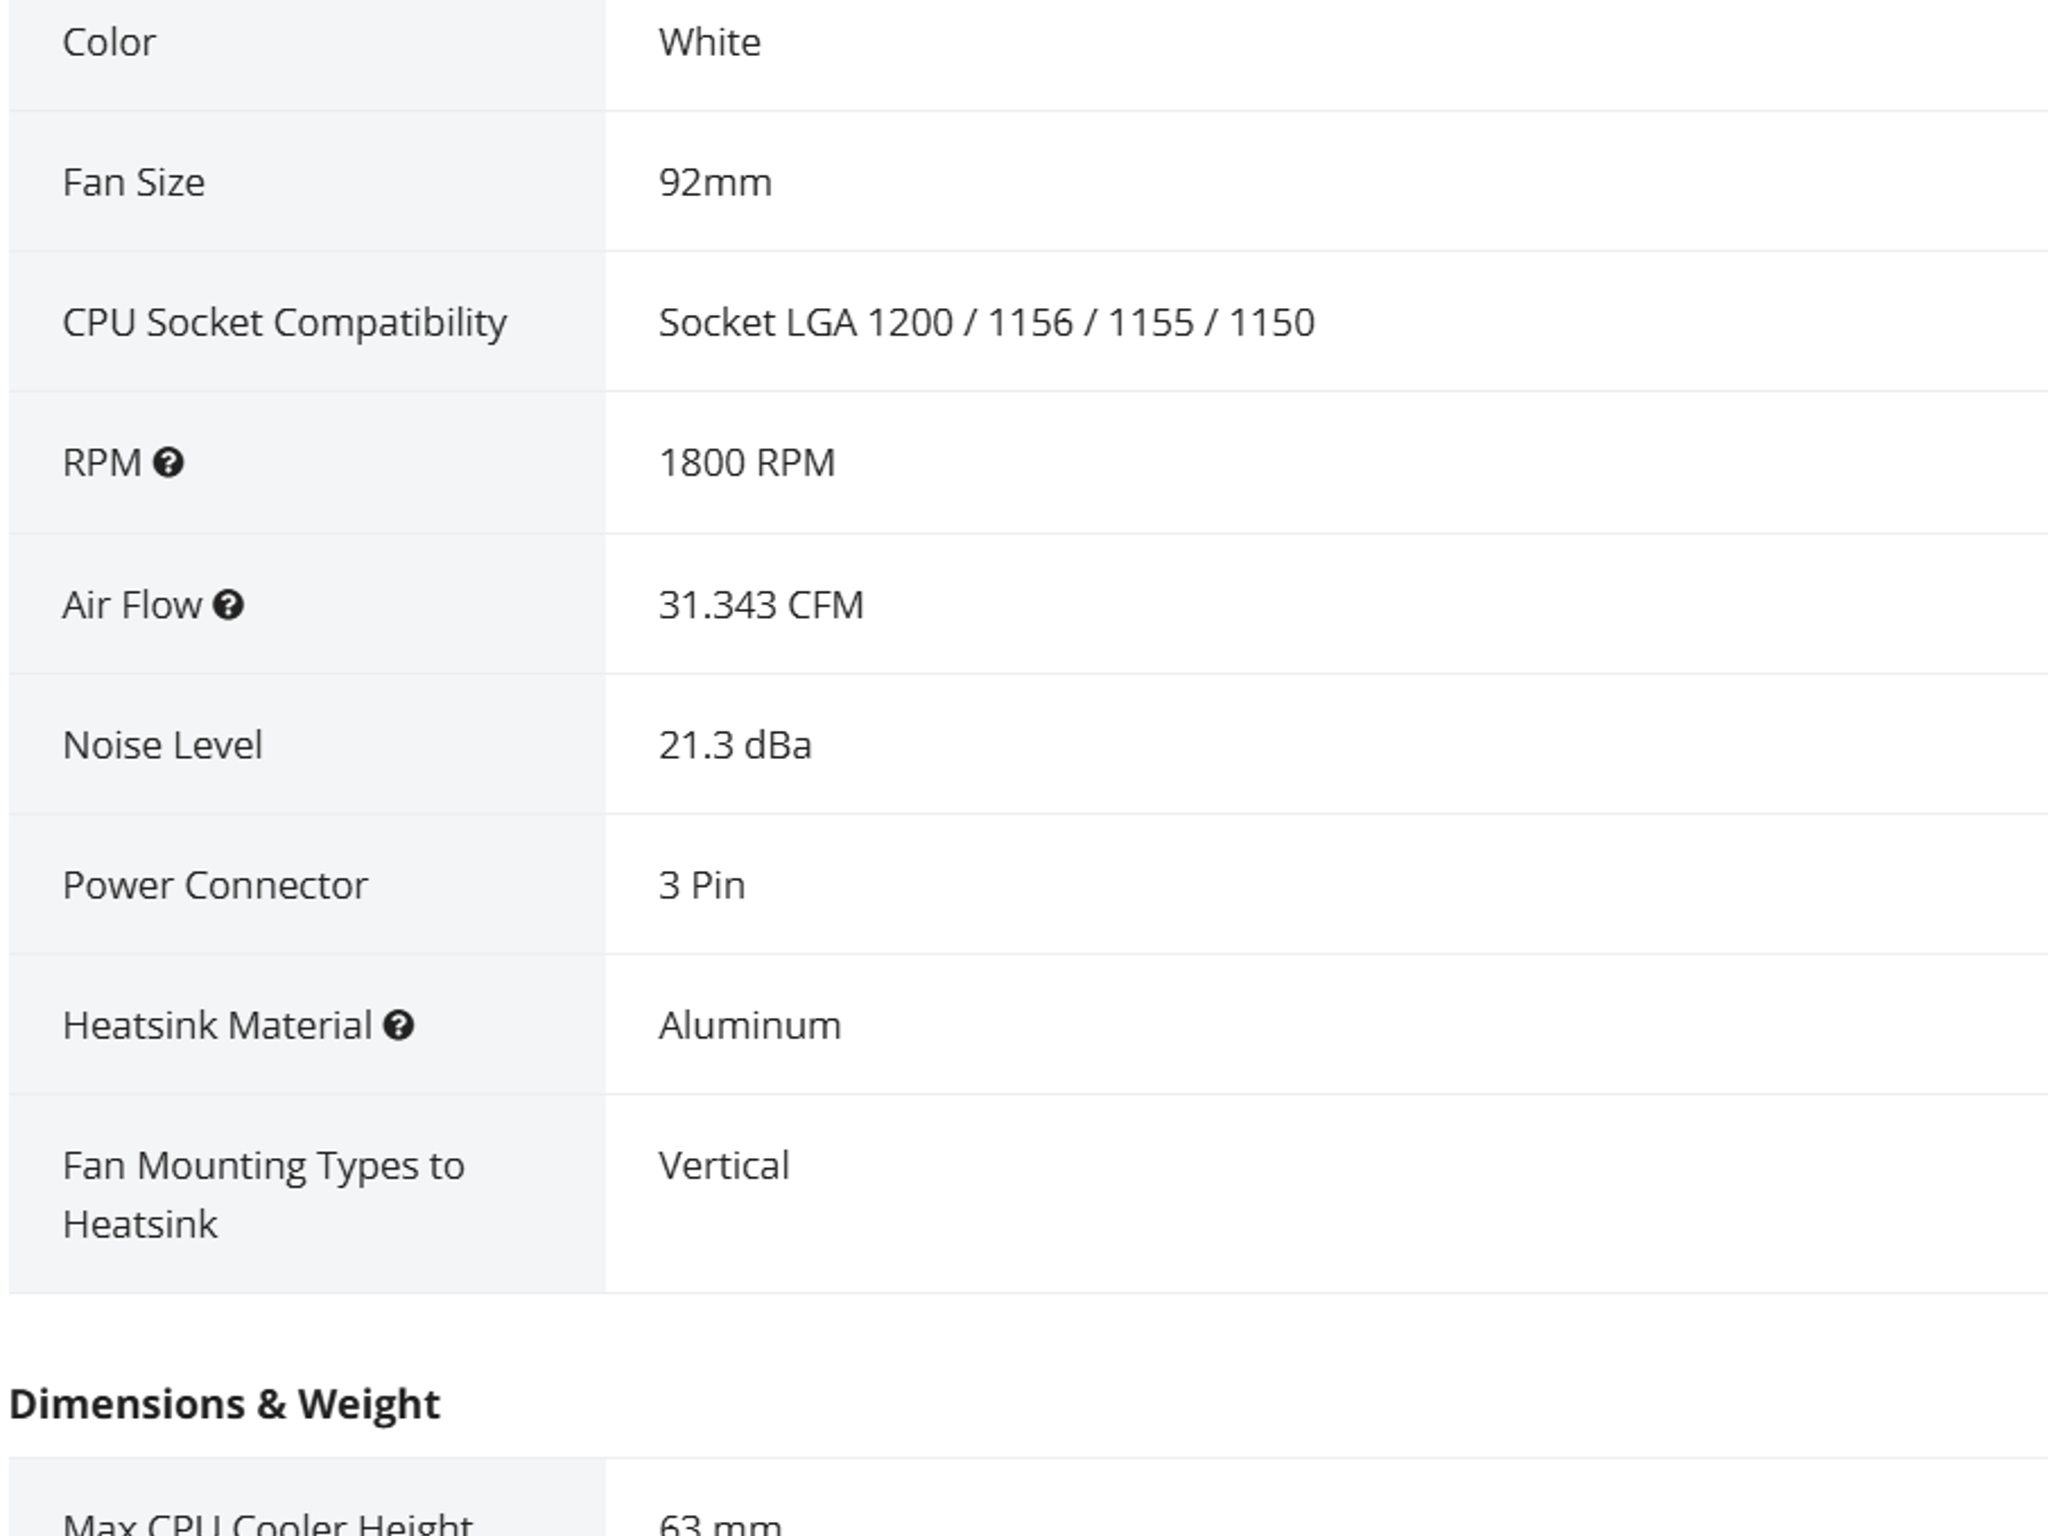Click the Air Flow help question-mark icon
The height and width of the screenshot is (1536, 2048).
pyautogui.click(x=228, y=605)
